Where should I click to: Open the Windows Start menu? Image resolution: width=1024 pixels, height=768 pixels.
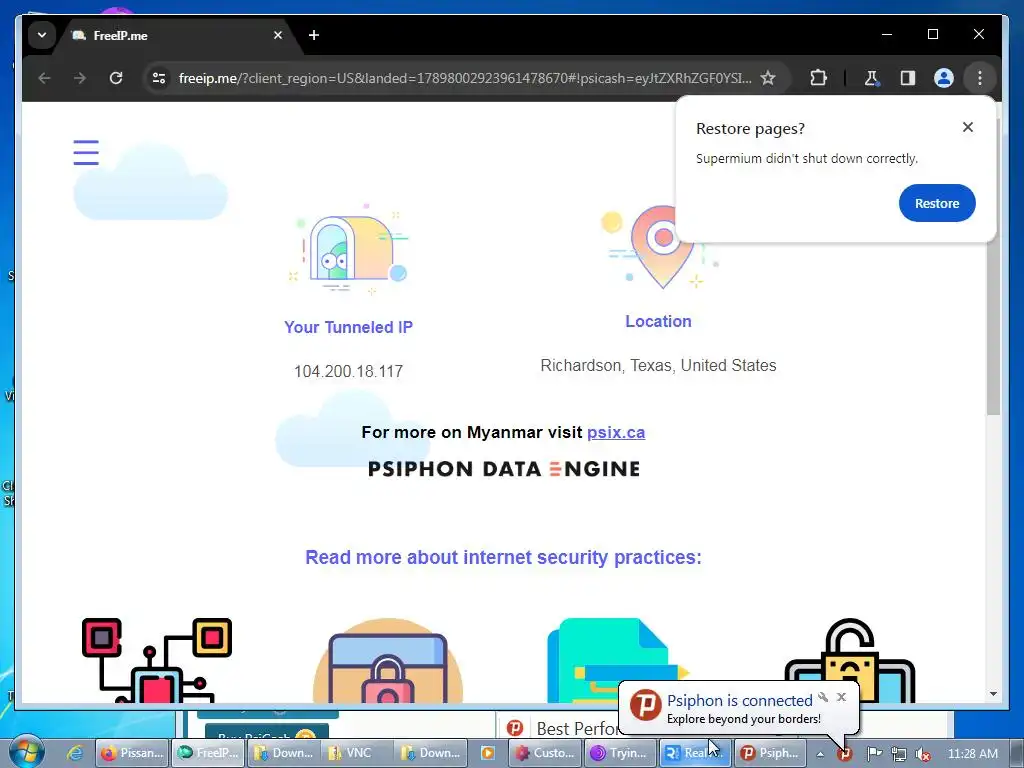coord(26,753)
